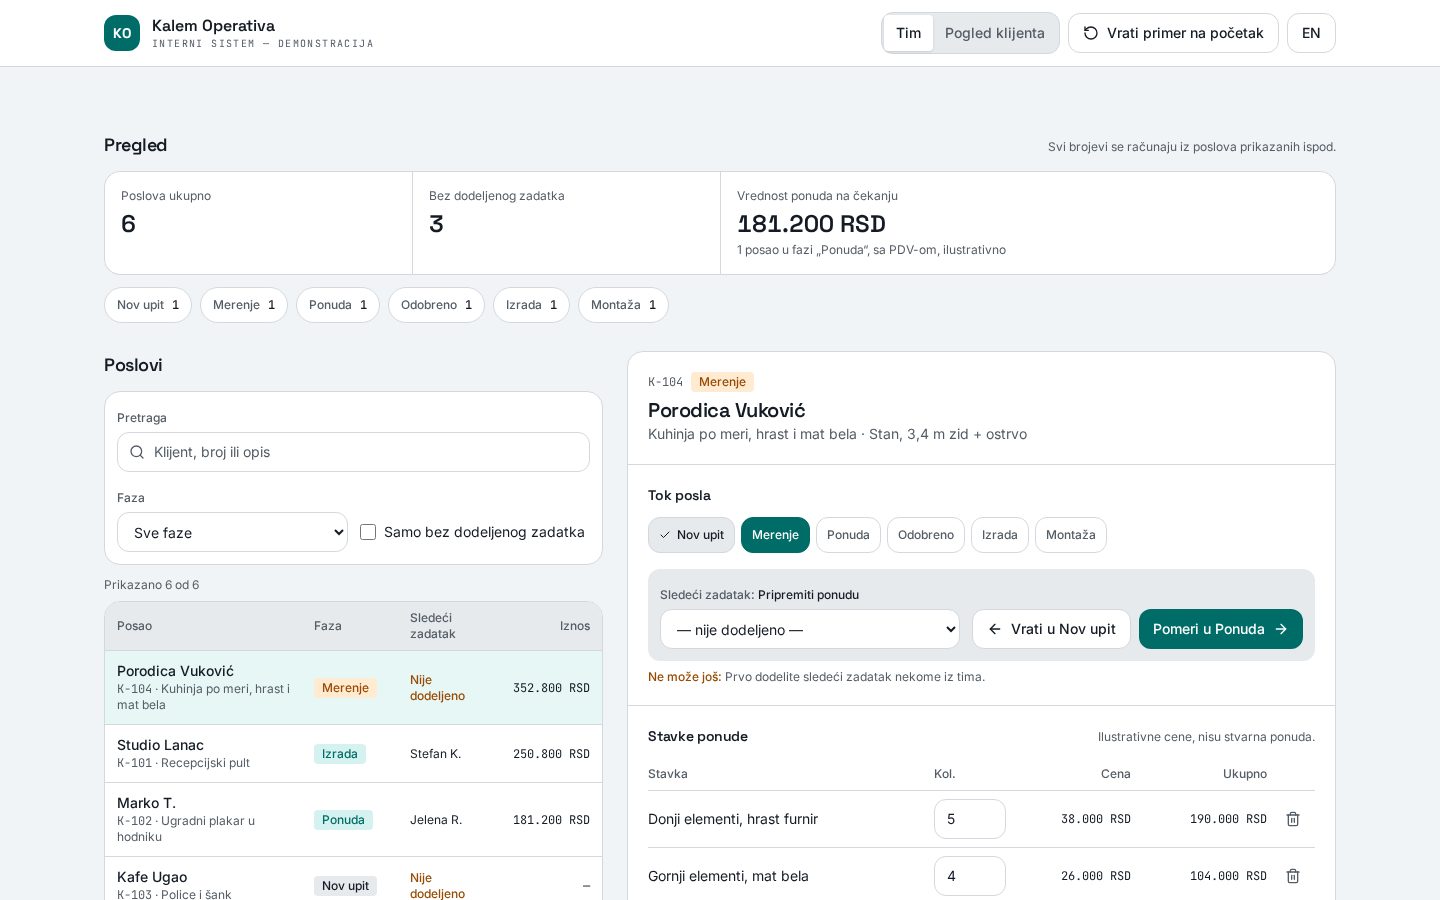Click the 104.000 RSD line total
The width and height of the screenshot is (1440, 900).
pyautogui.click(x=1228, y=876)
